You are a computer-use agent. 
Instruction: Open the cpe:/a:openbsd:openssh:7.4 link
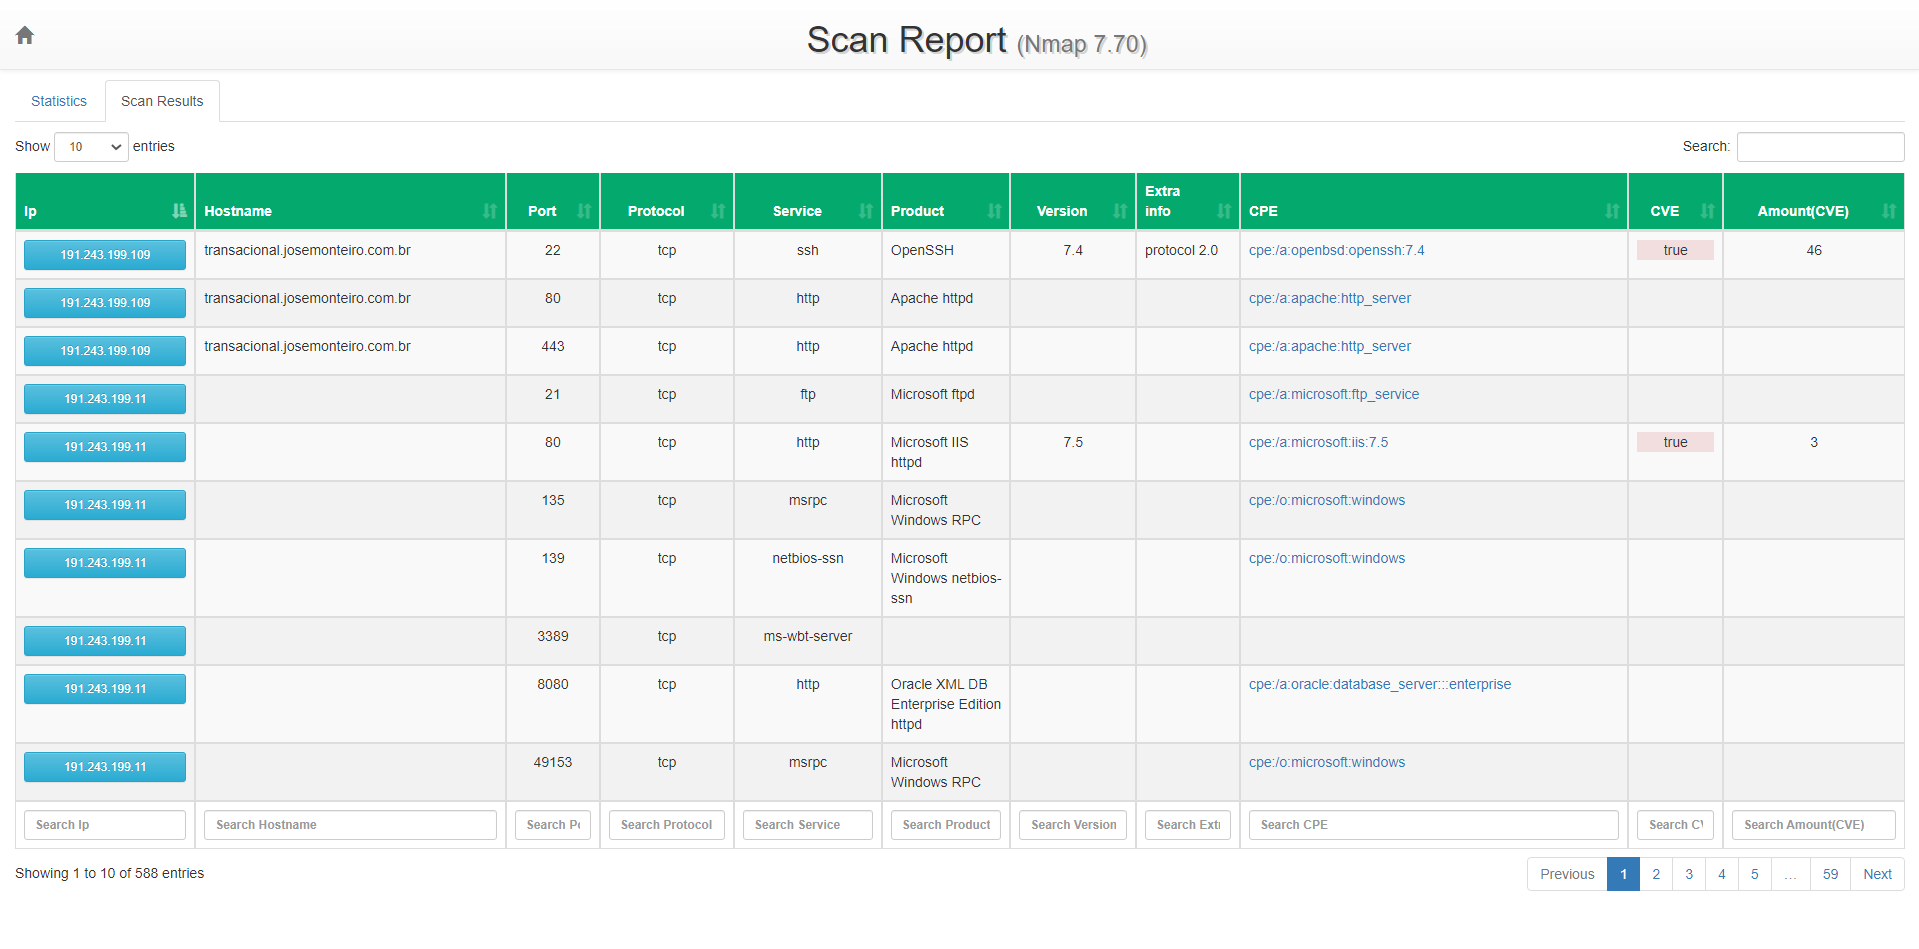click(1336, 250)
